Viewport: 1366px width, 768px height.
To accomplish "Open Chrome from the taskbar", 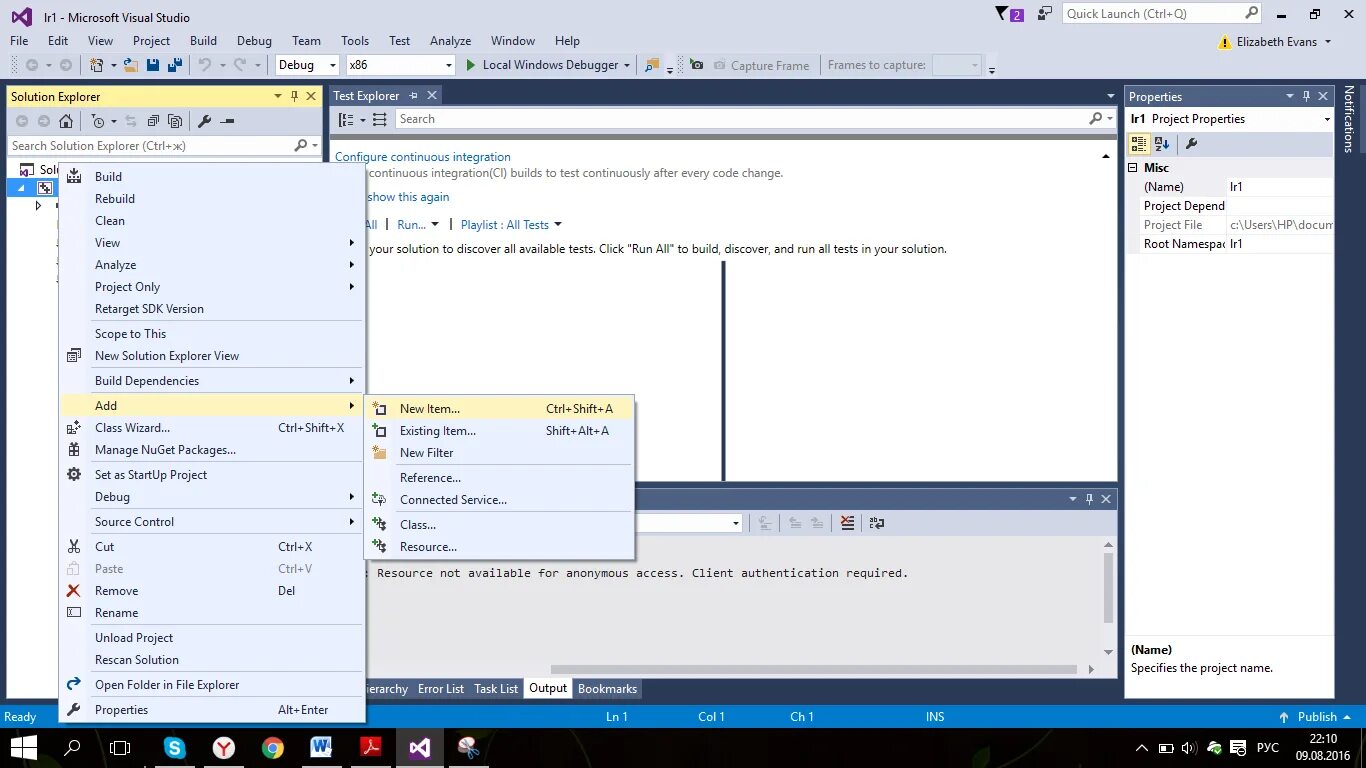I will tap(273, 748).
